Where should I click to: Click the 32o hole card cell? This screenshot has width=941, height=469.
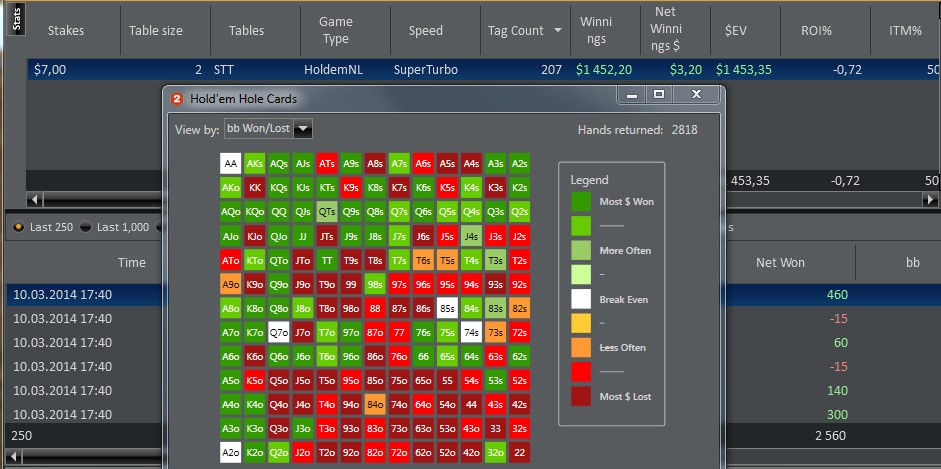coord(495,452)
